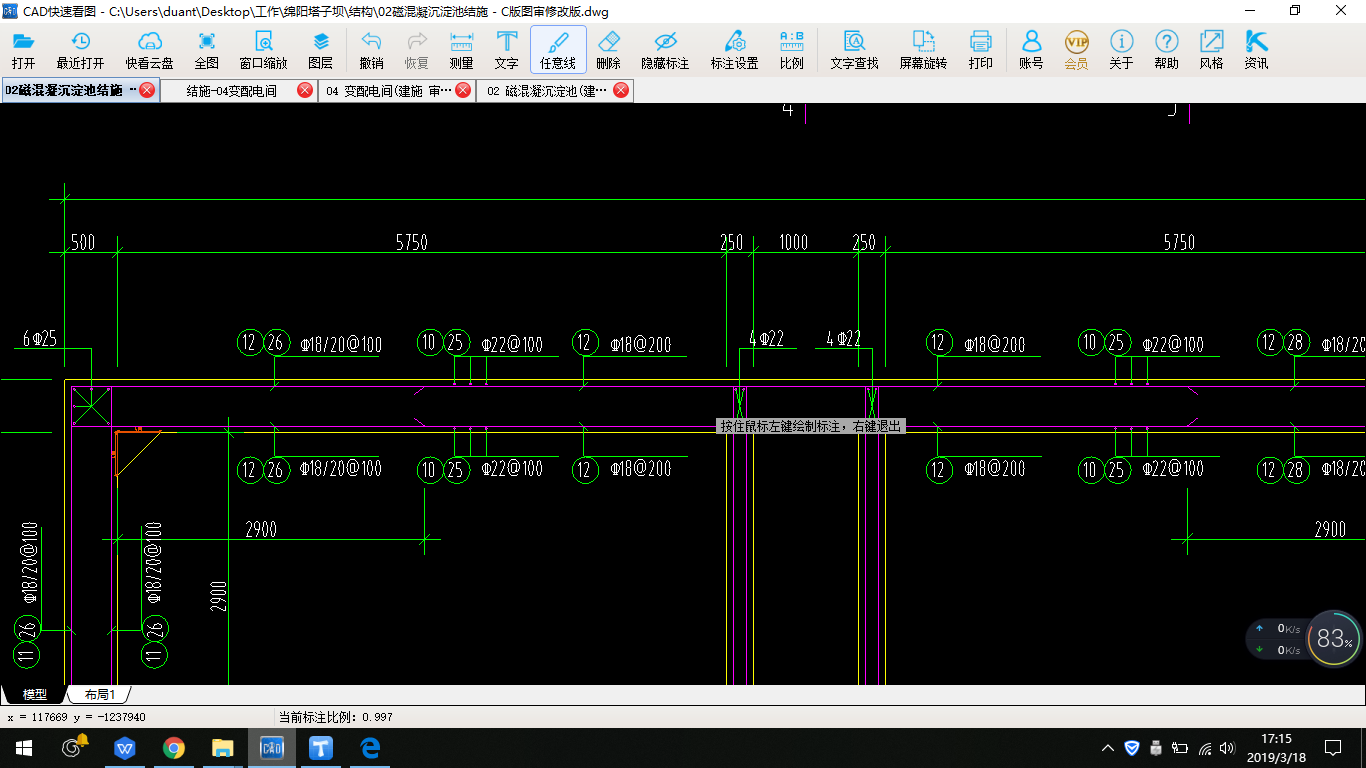Click the 屏幕旋转 screen rotate icon
Image resolution: width=1366 pixels, height=768 pixels.
923,49
